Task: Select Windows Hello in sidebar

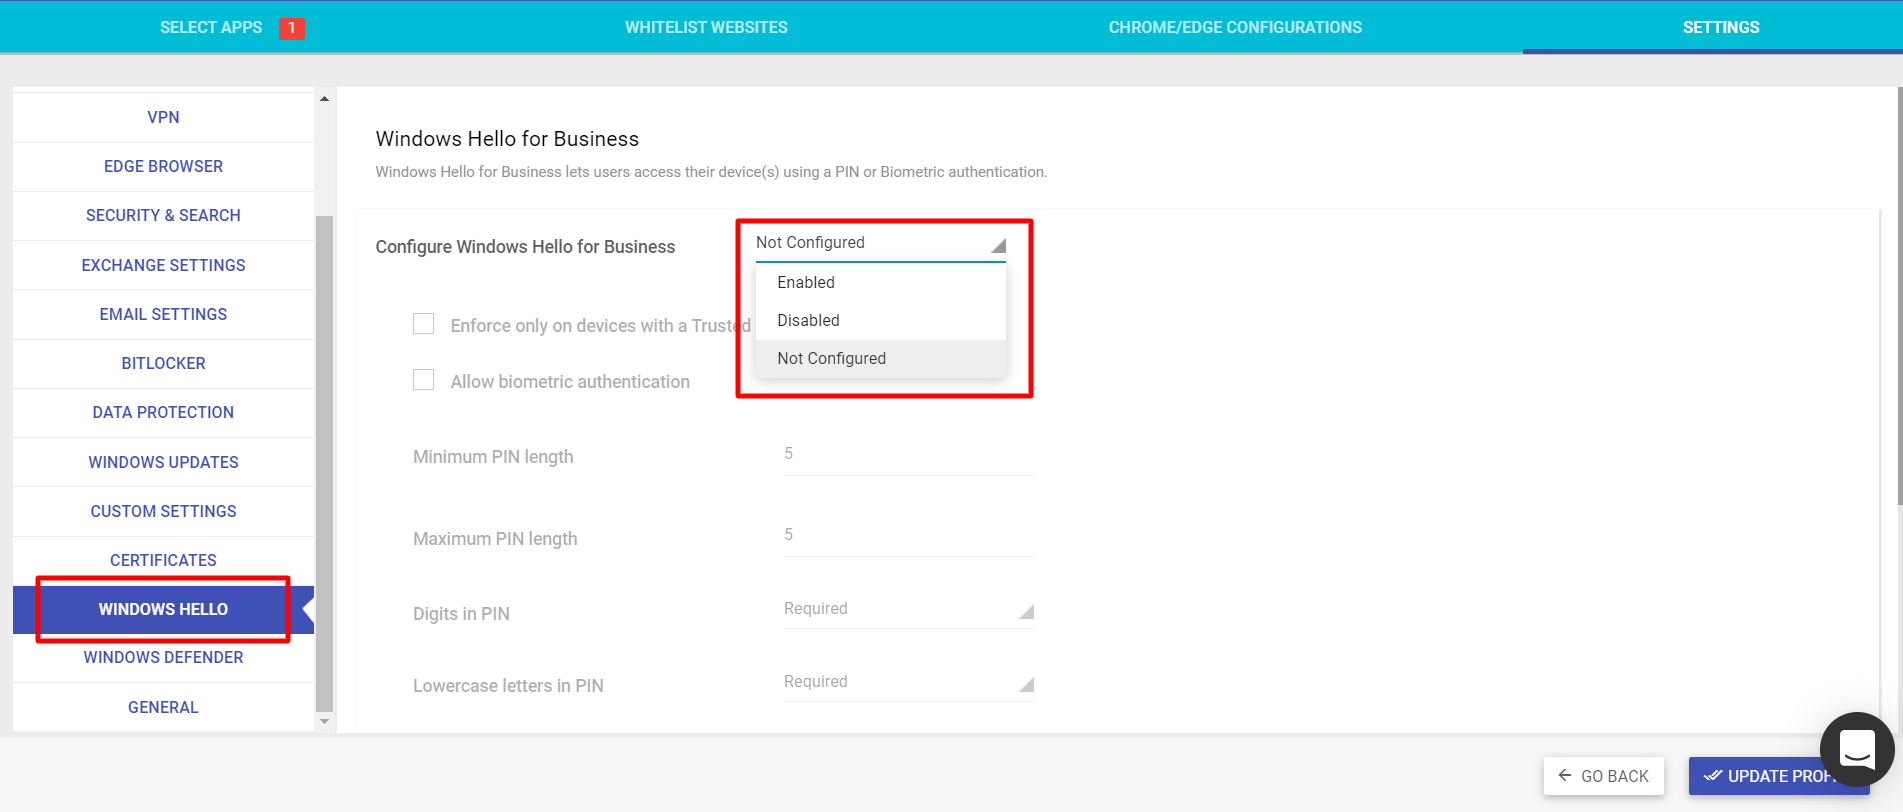Action: pyautogui.click(x=163, y=609)
